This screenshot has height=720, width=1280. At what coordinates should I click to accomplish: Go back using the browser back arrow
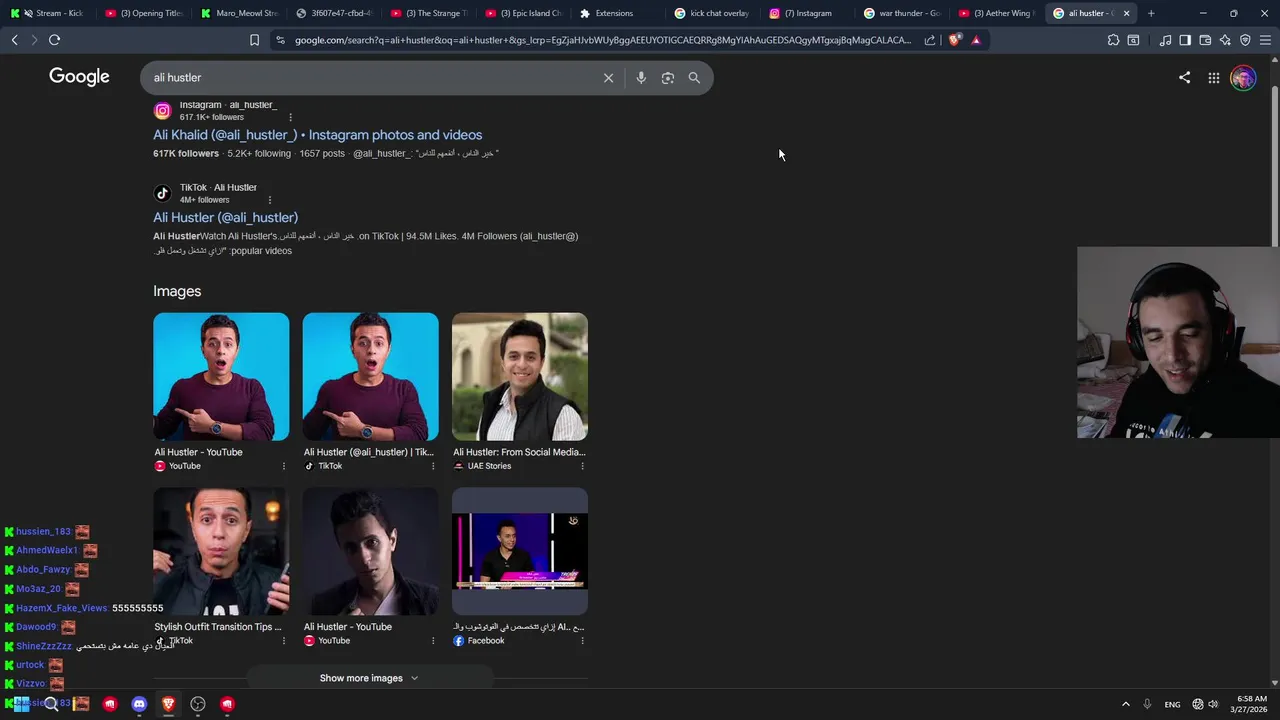pyautogui.click(x=14, y=40)
